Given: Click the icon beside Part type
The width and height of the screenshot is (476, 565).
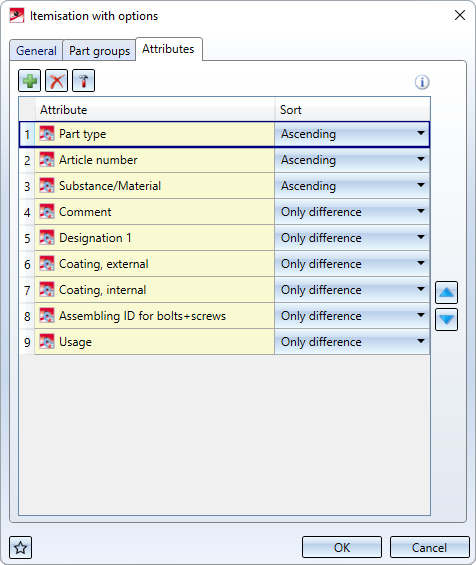Looking at the screenshot, I should click(47, 134).
